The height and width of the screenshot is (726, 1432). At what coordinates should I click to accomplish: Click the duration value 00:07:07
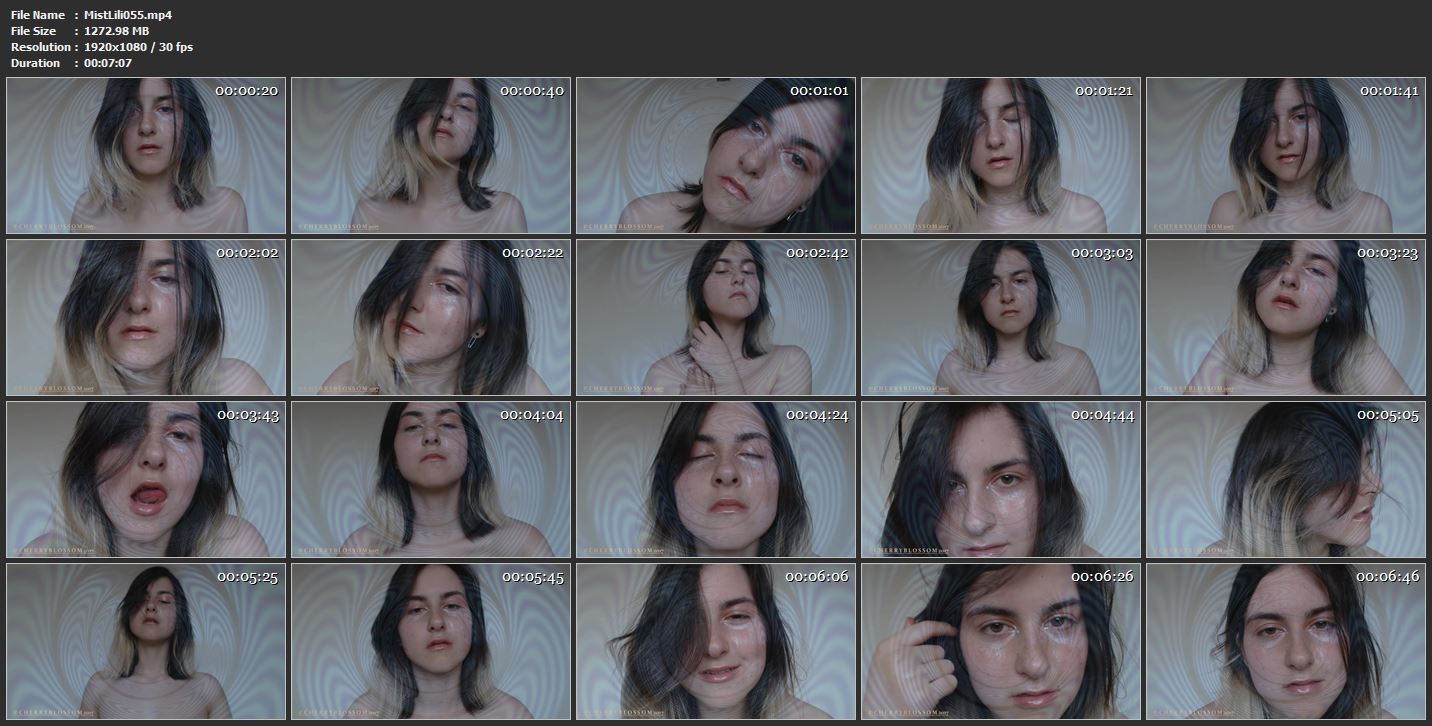tap(108, 63)
